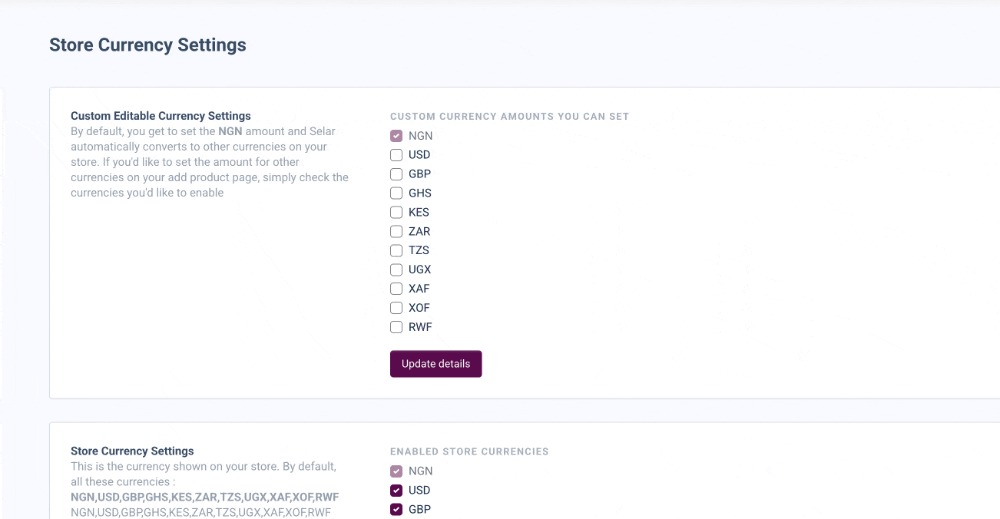Click NGN under enabled store currencies
The image size is (1000, 519).
point(396,471)
